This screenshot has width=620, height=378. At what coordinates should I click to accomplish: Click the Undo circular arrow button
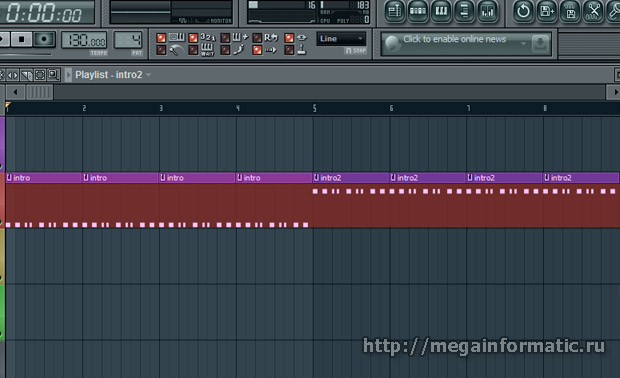(523, 11)
